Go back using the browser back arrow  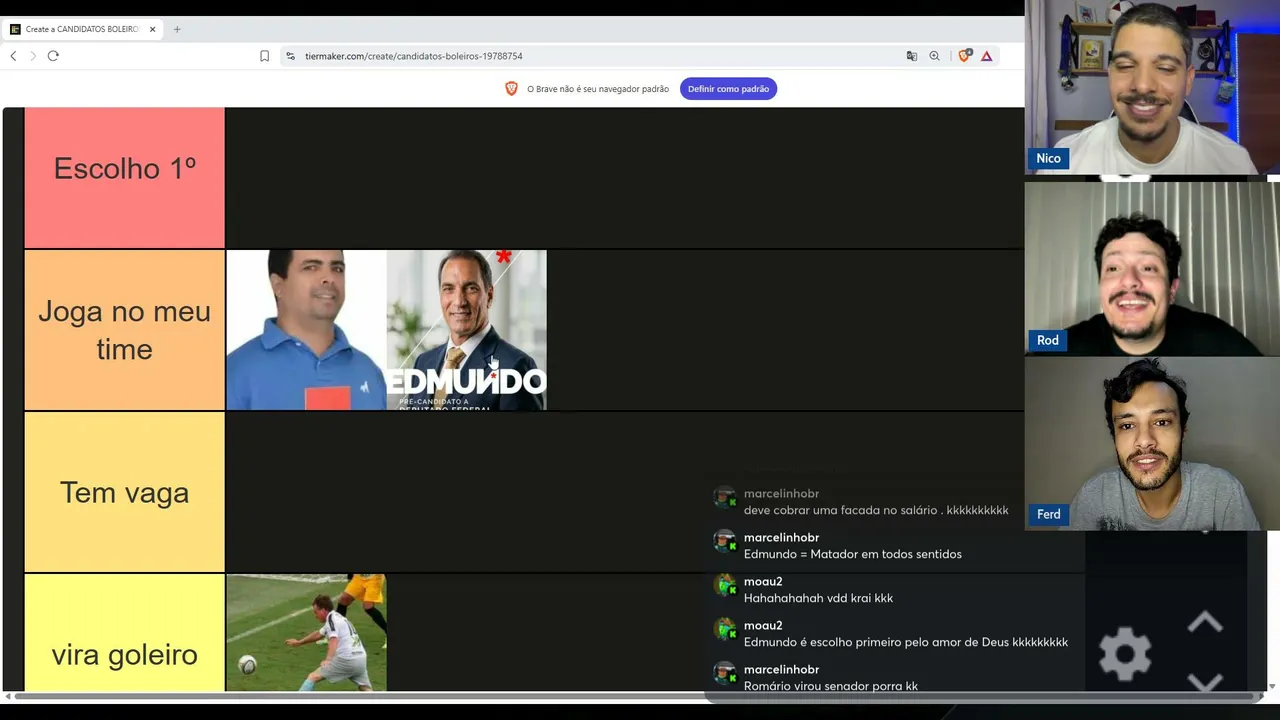click(13, 56)
